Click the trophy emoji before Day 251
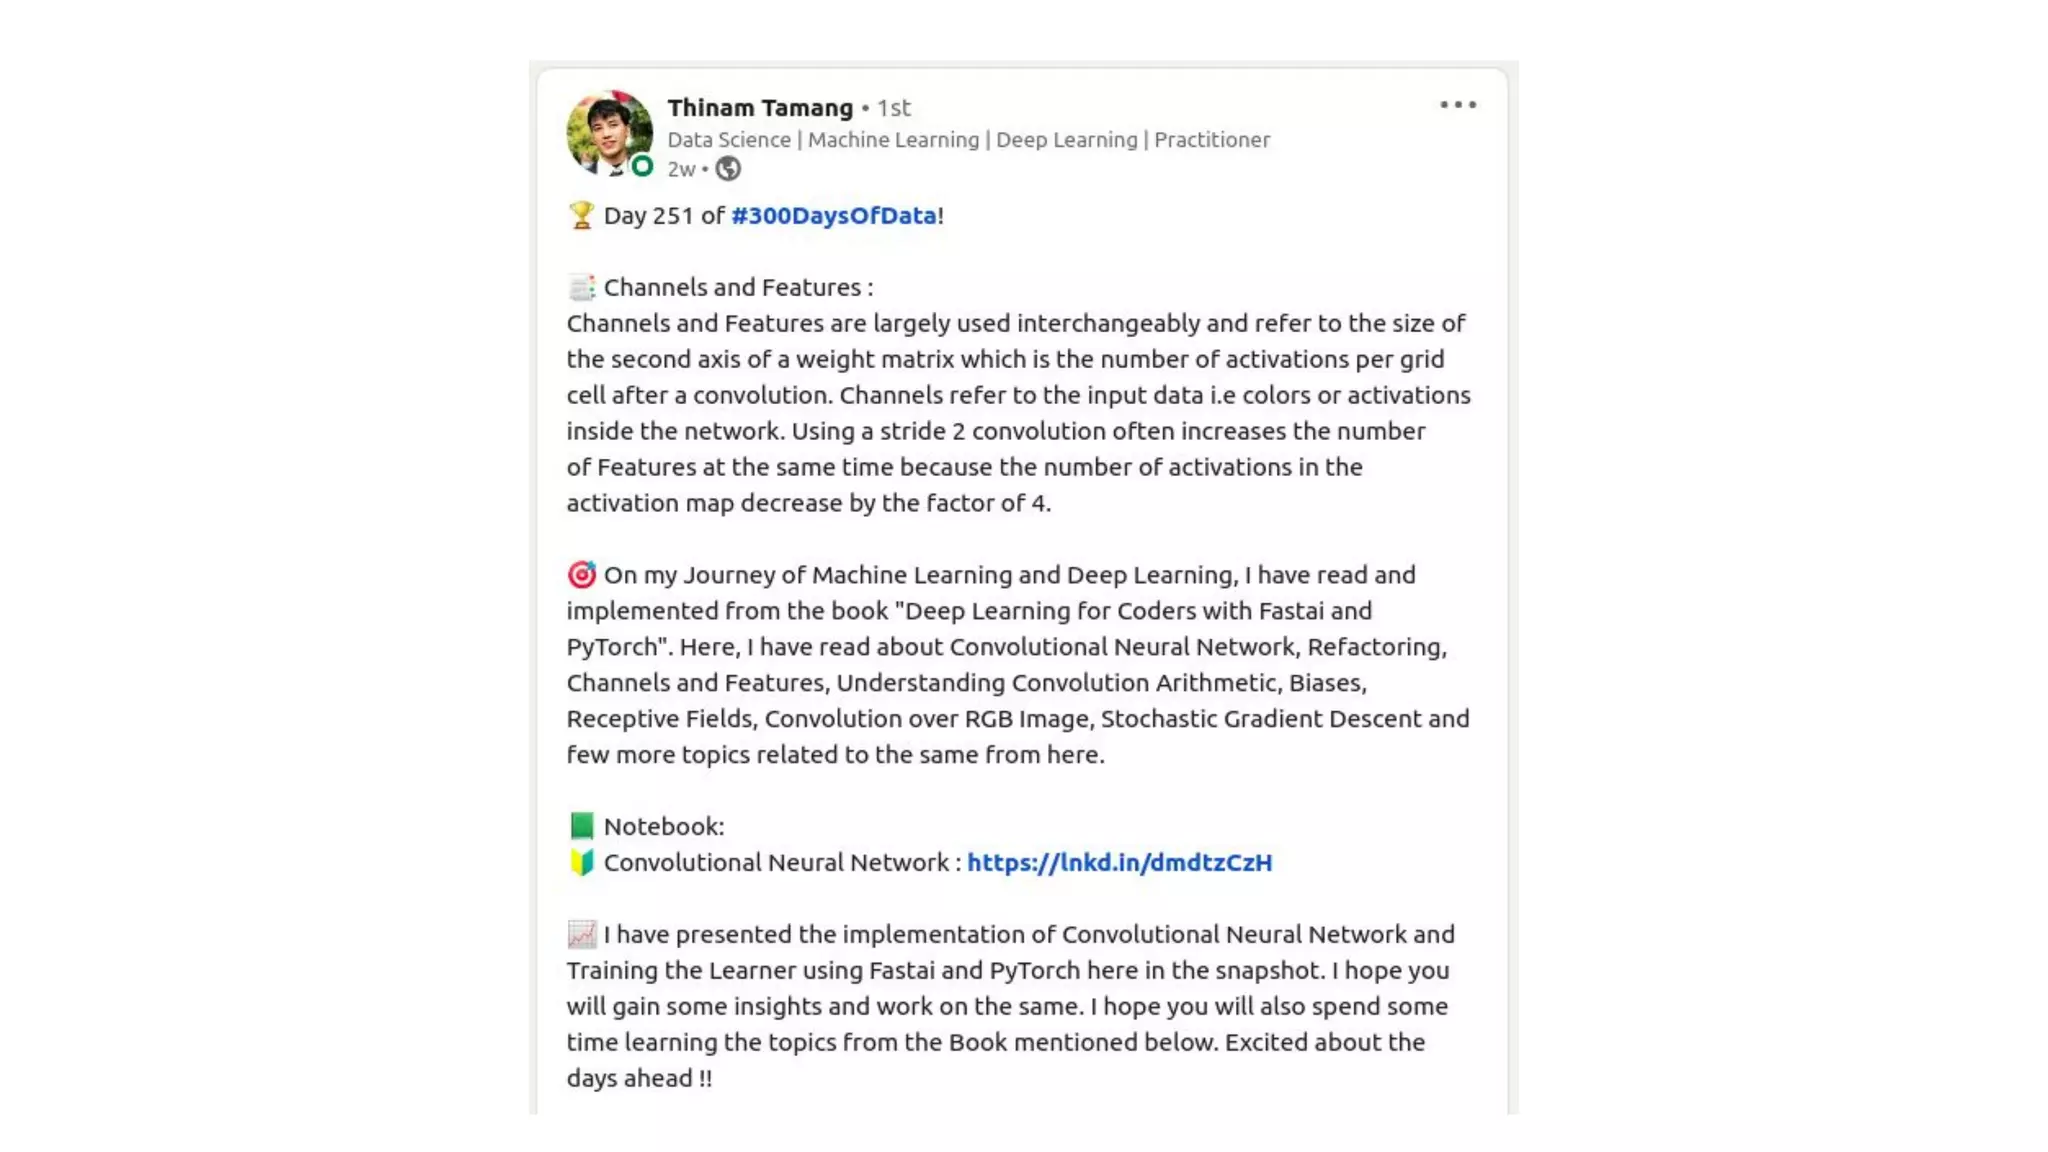 [581, 216]
